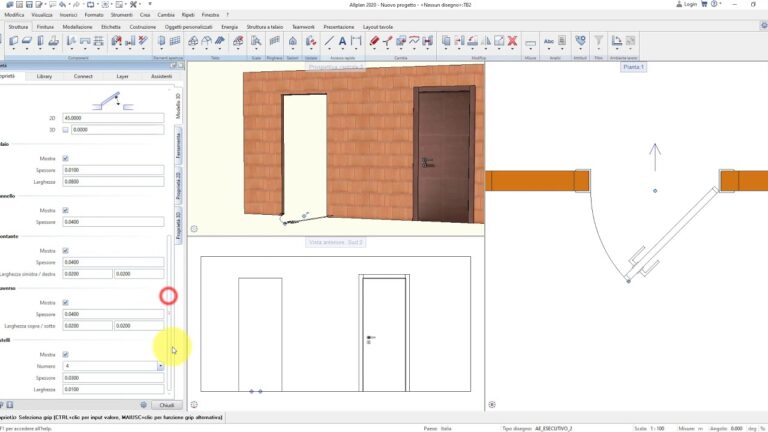
Task: Select the Column tool icon
Action: click(41, 41)
